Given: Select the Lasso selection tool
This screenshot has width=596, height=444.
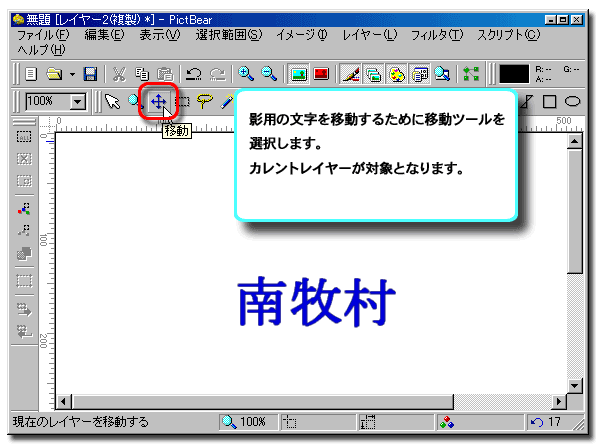Looking at the screenshot, I should (x=204, y=101).
